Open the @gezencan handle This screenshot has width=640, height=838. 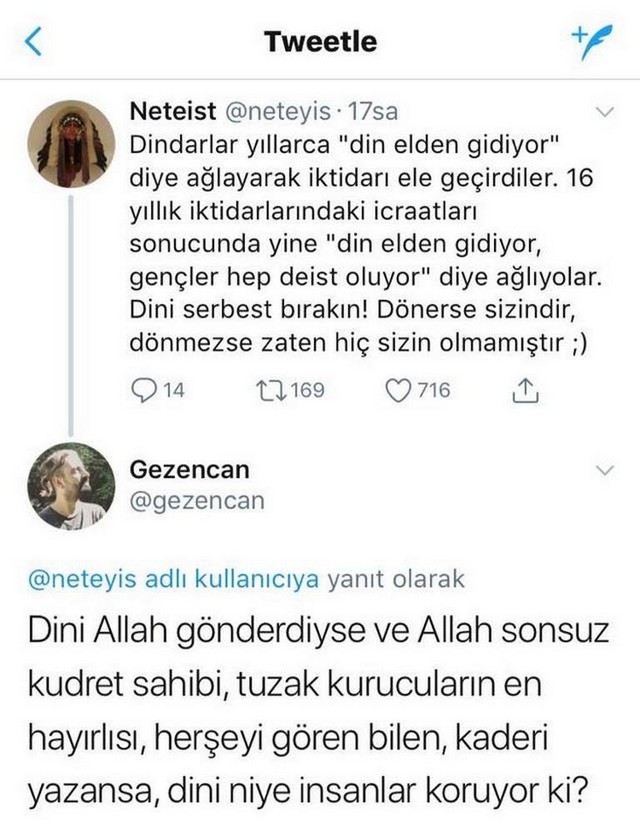[197, 501]
